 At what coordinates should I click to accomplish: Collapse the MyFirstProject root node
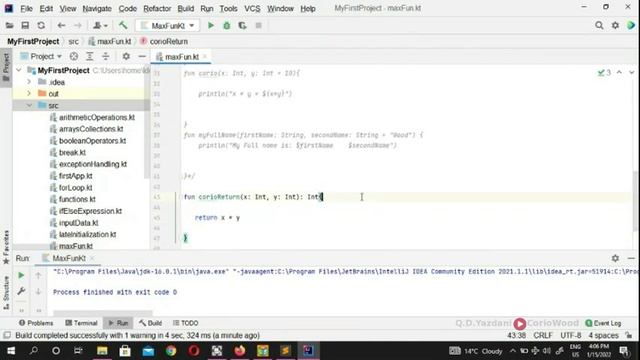point(19,70)
